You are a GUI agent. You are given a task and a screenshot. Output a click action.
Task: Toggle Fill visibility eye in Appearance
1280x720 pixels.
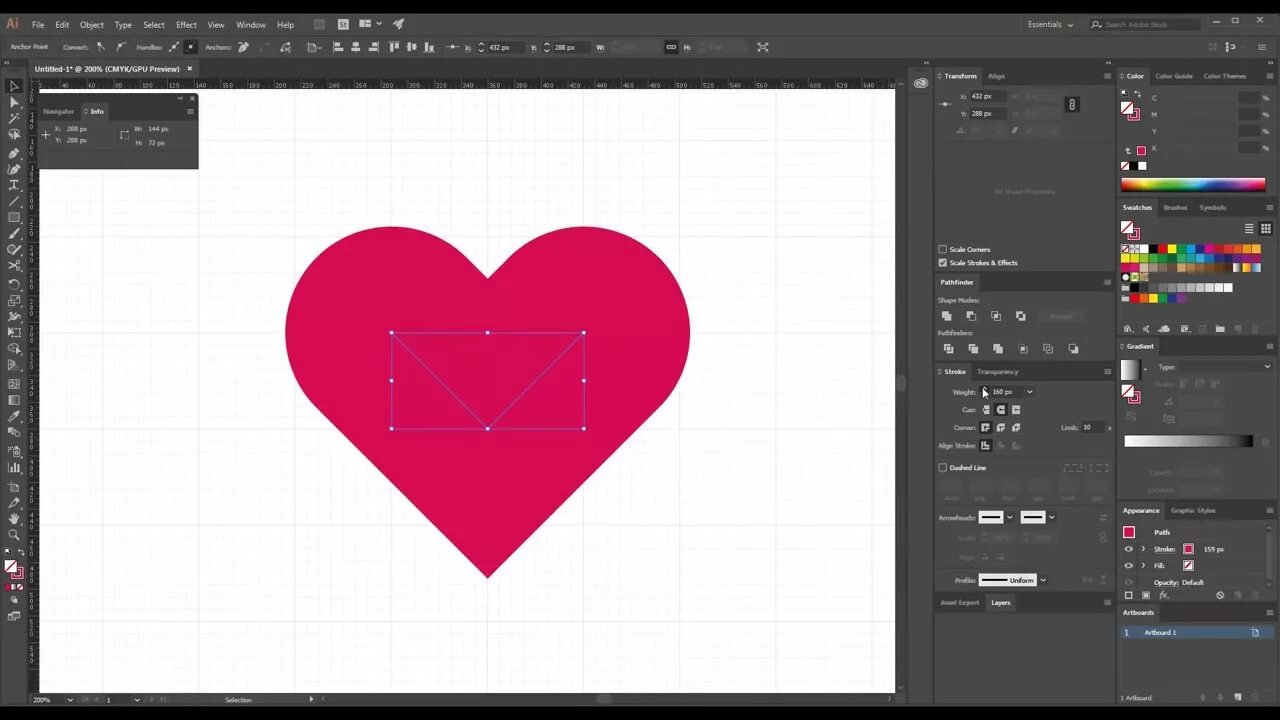point(1129,565)
